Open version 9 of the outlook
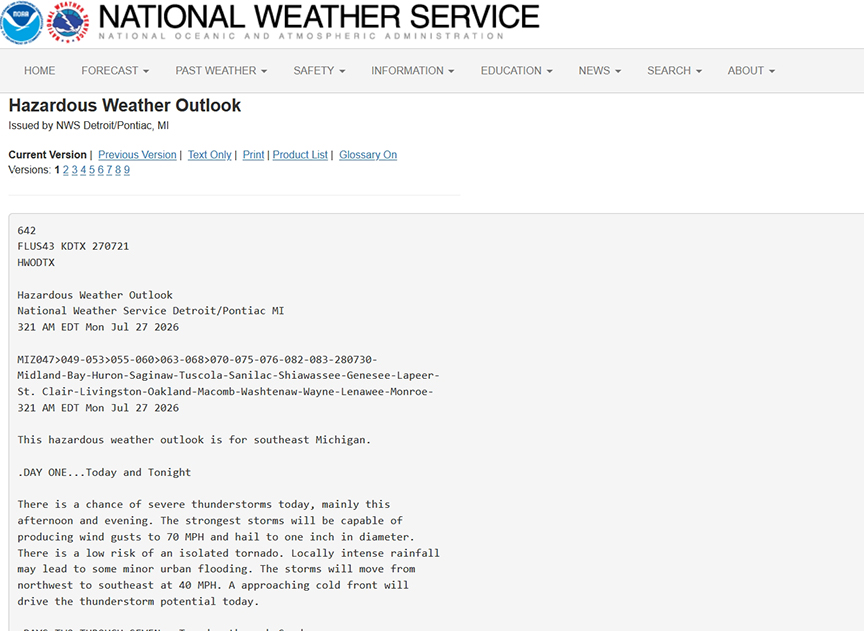864x631 pixels. click(127, 170)
